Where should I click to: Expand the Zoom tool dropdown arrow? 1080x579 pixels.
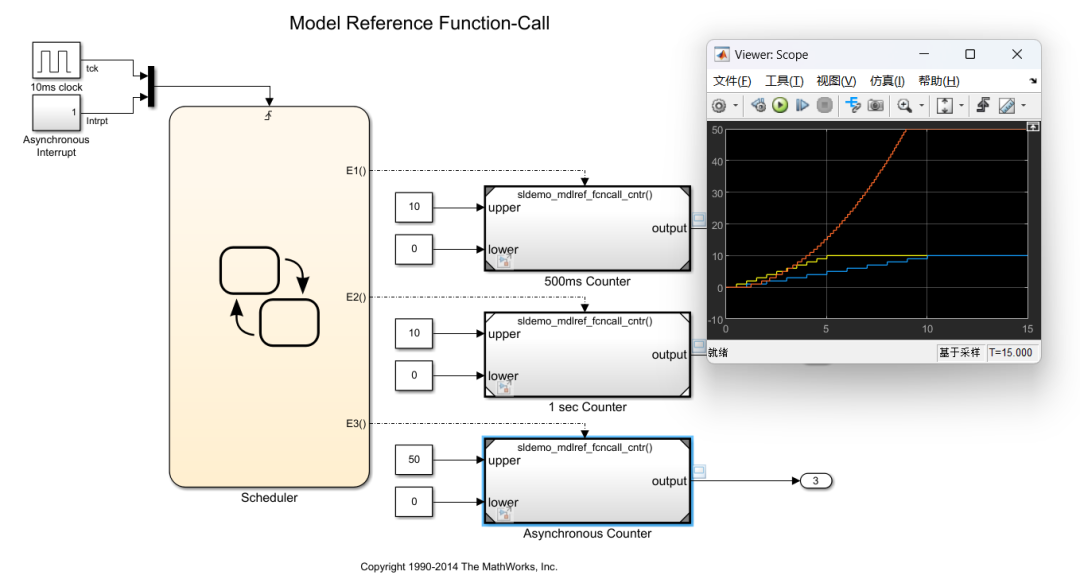pyautogui.click(x=922, y=105)
